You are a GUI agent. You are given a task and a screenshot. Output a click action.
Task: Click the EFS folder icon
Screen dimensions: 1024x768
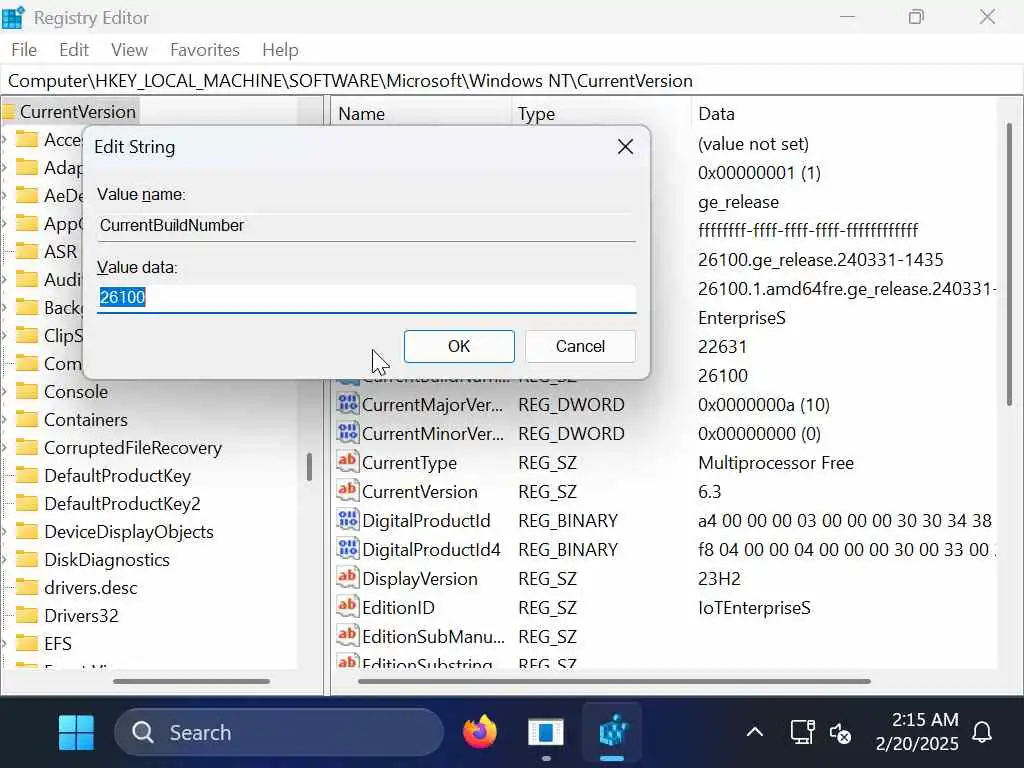coord(27,643)
